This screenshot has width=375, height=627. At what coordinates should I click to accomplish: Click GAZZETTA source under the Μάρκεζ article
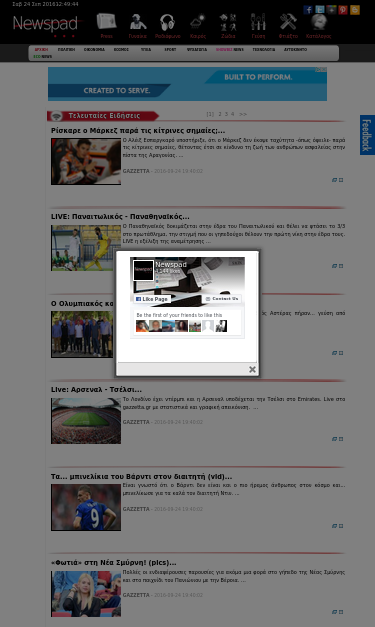(136, 171)
